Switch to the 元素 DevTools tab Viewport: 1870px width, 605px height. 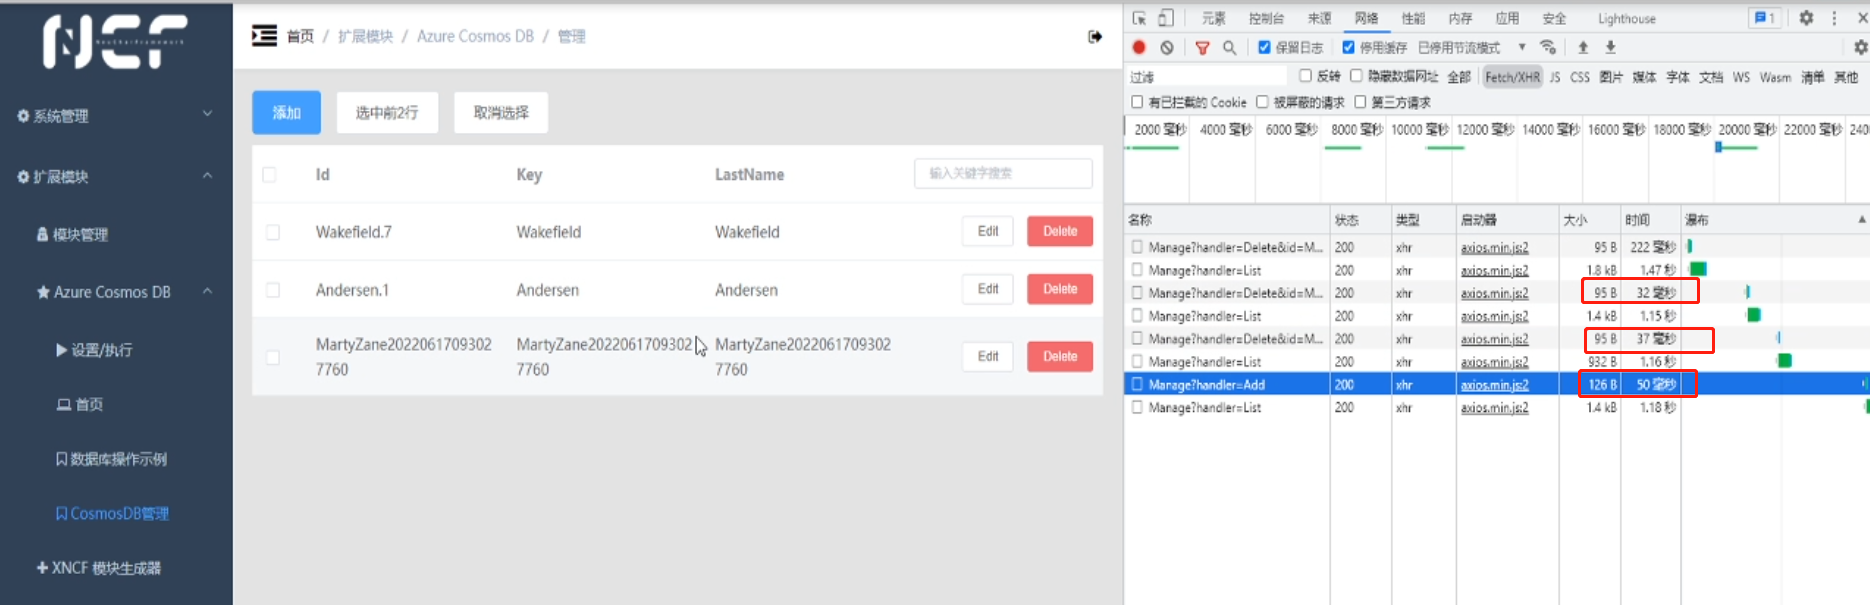point(1213,18)
